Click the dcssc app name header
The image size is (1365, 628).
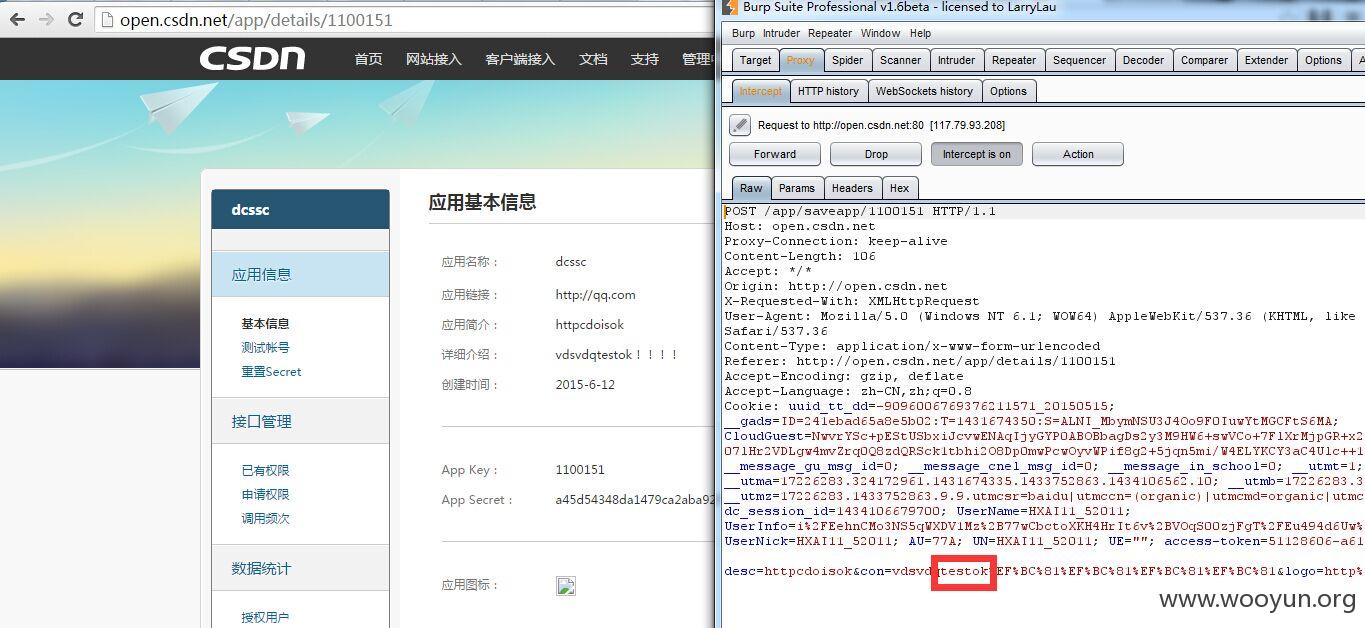point(300,210)
